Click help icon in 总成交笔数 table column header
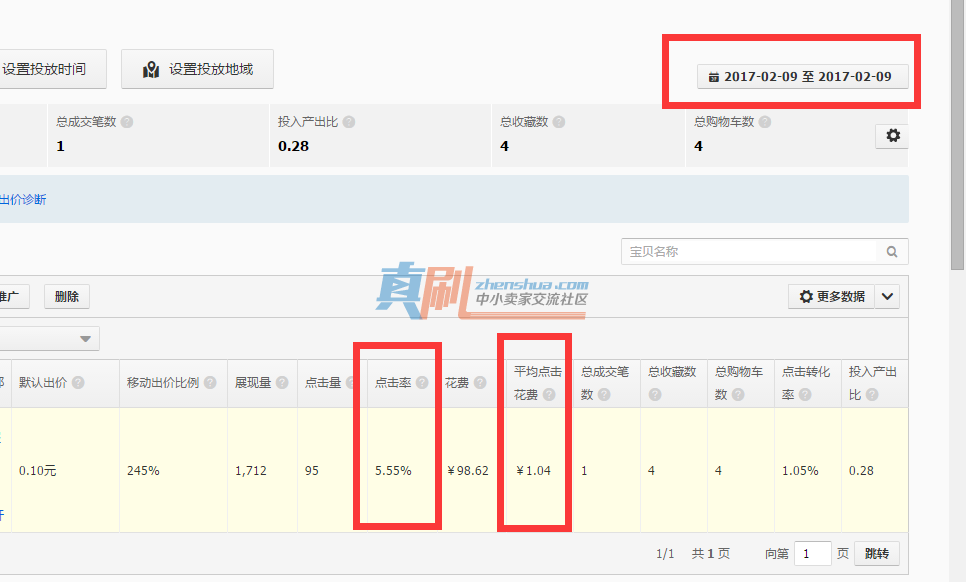Viewport: 966px width, 582px height. [604, 395]
